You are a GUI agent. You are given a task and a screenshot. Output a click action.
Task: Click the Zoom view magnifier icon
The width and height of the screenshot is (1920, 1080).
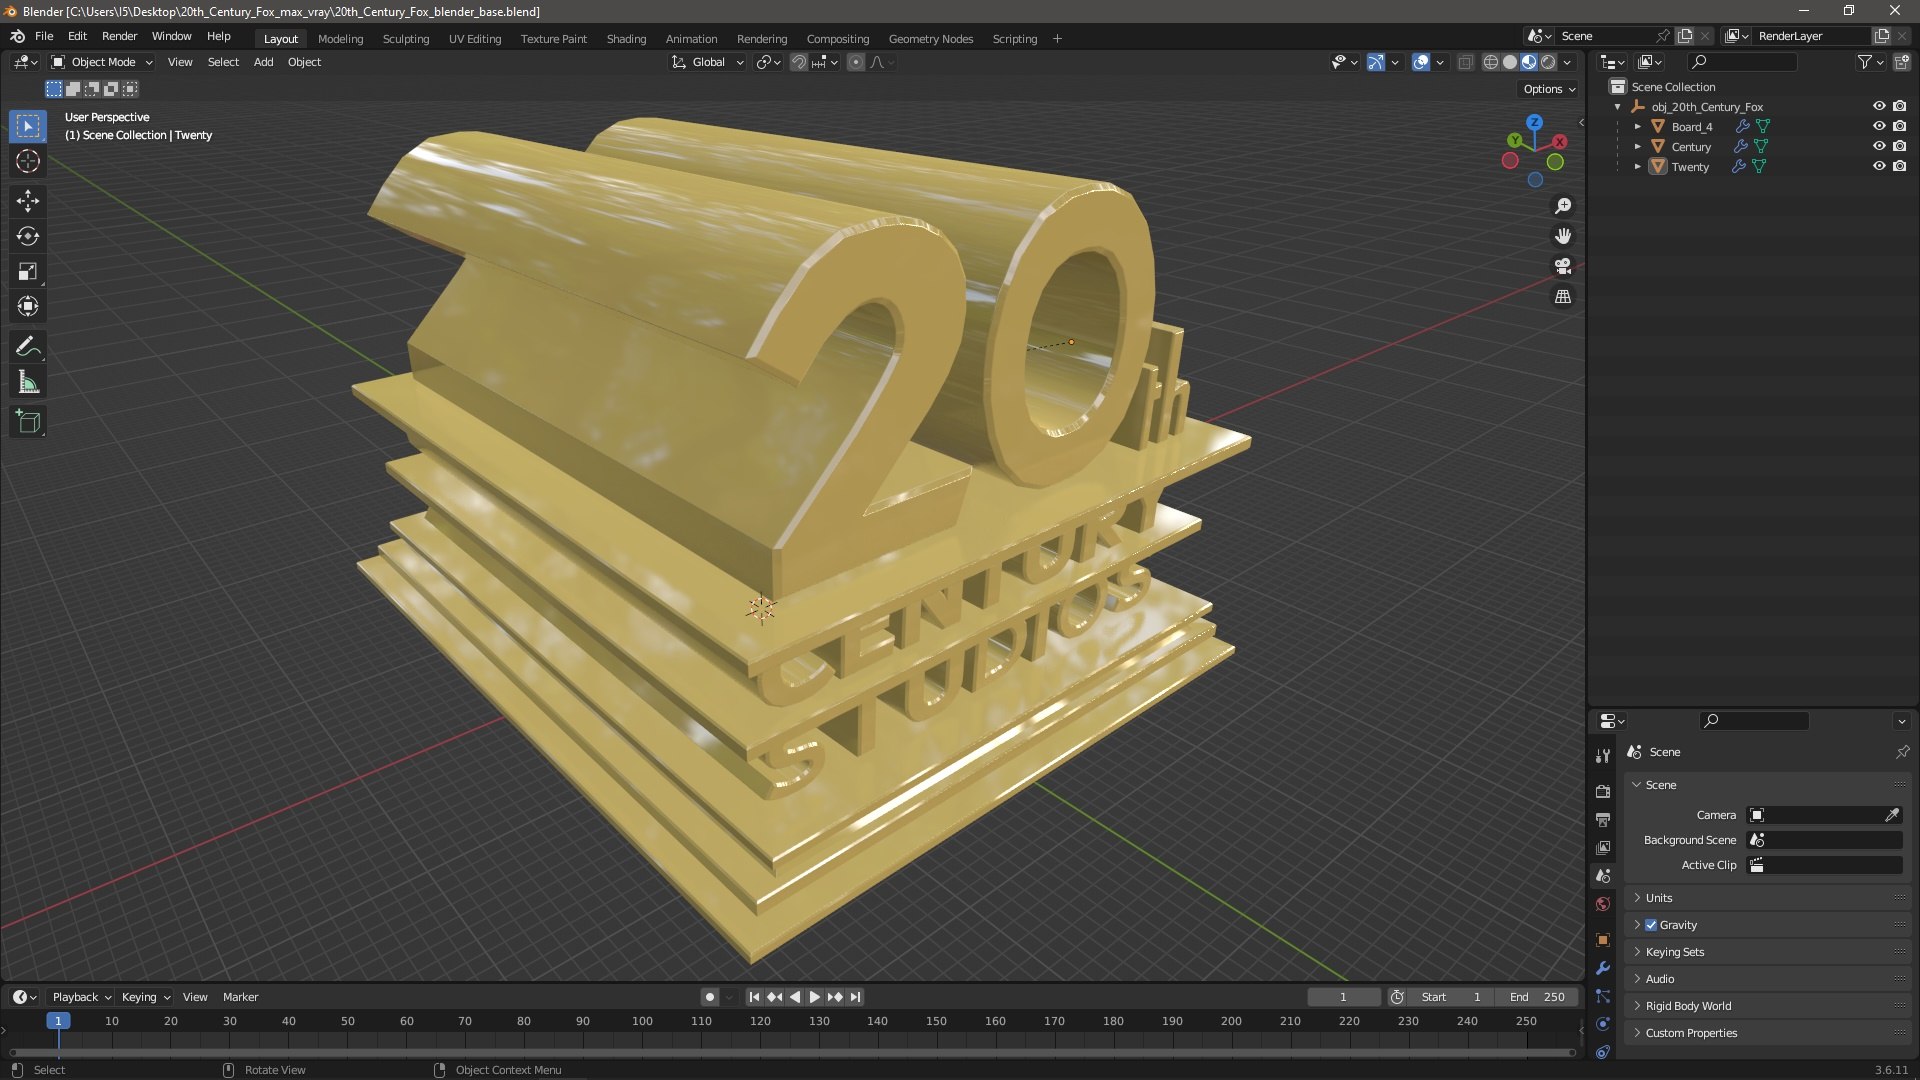(x=1563, y=206)
